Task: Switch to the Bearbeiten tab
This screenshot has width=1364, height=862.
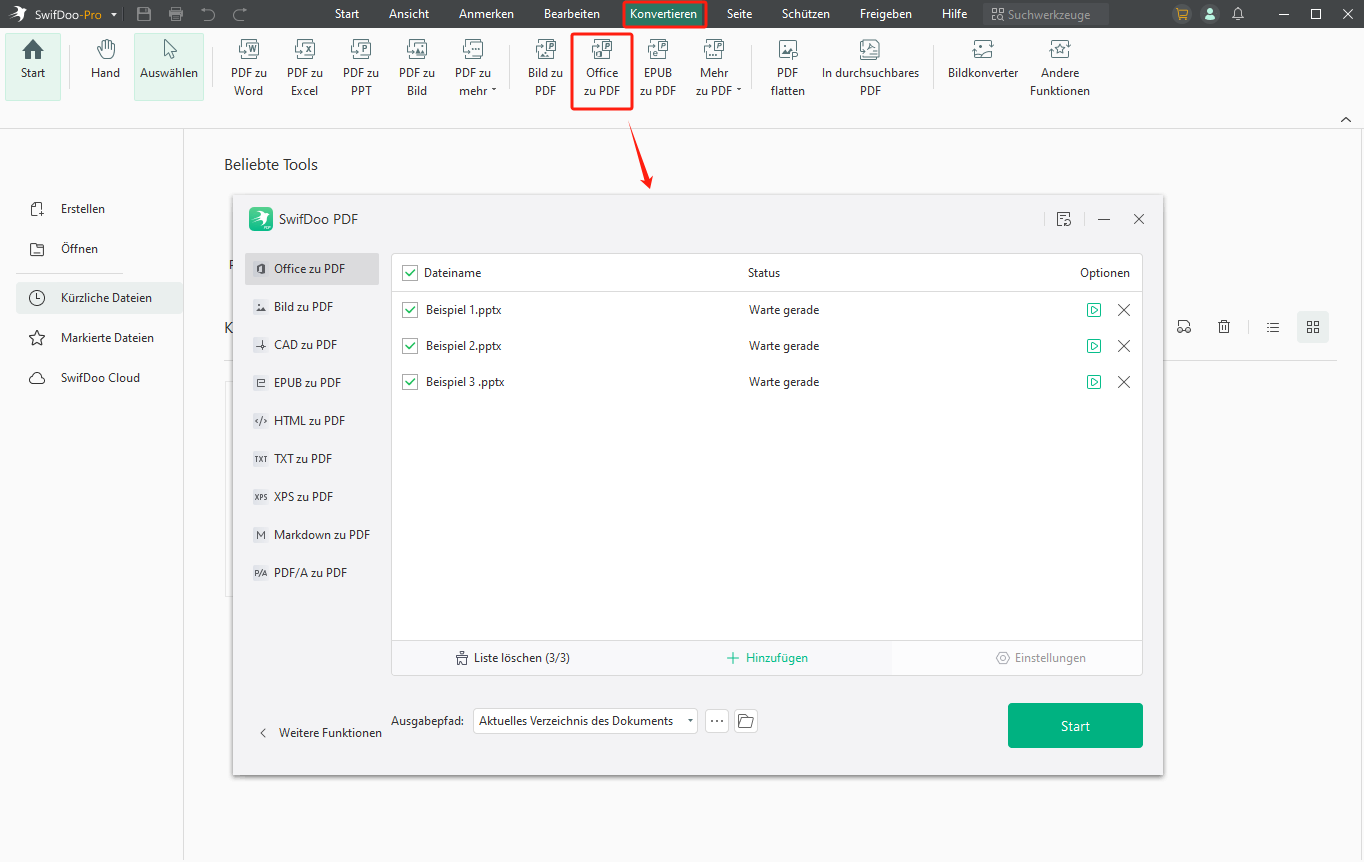Action: tap(572, 14)
